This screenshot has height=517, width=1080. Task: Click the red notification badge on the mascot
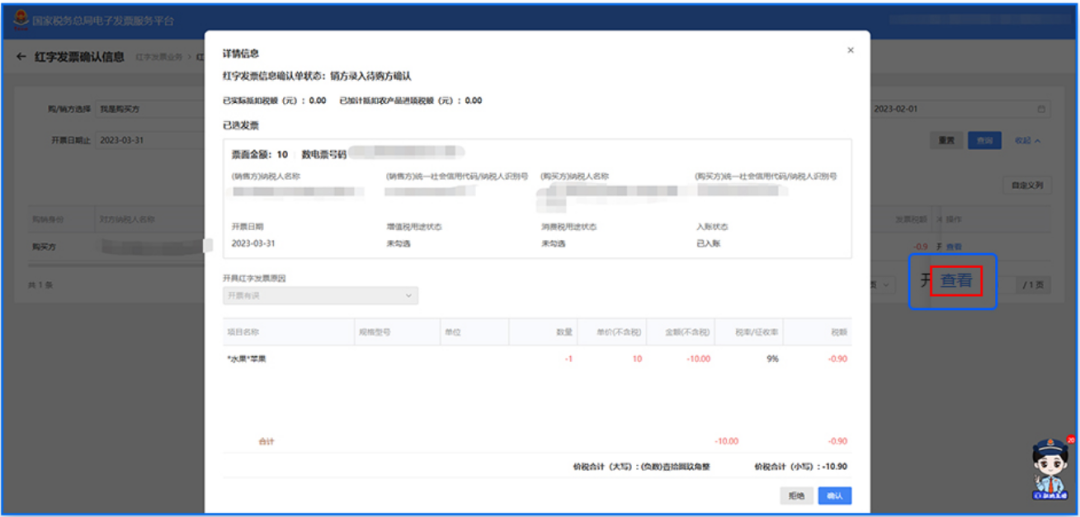pos(1070,439)
